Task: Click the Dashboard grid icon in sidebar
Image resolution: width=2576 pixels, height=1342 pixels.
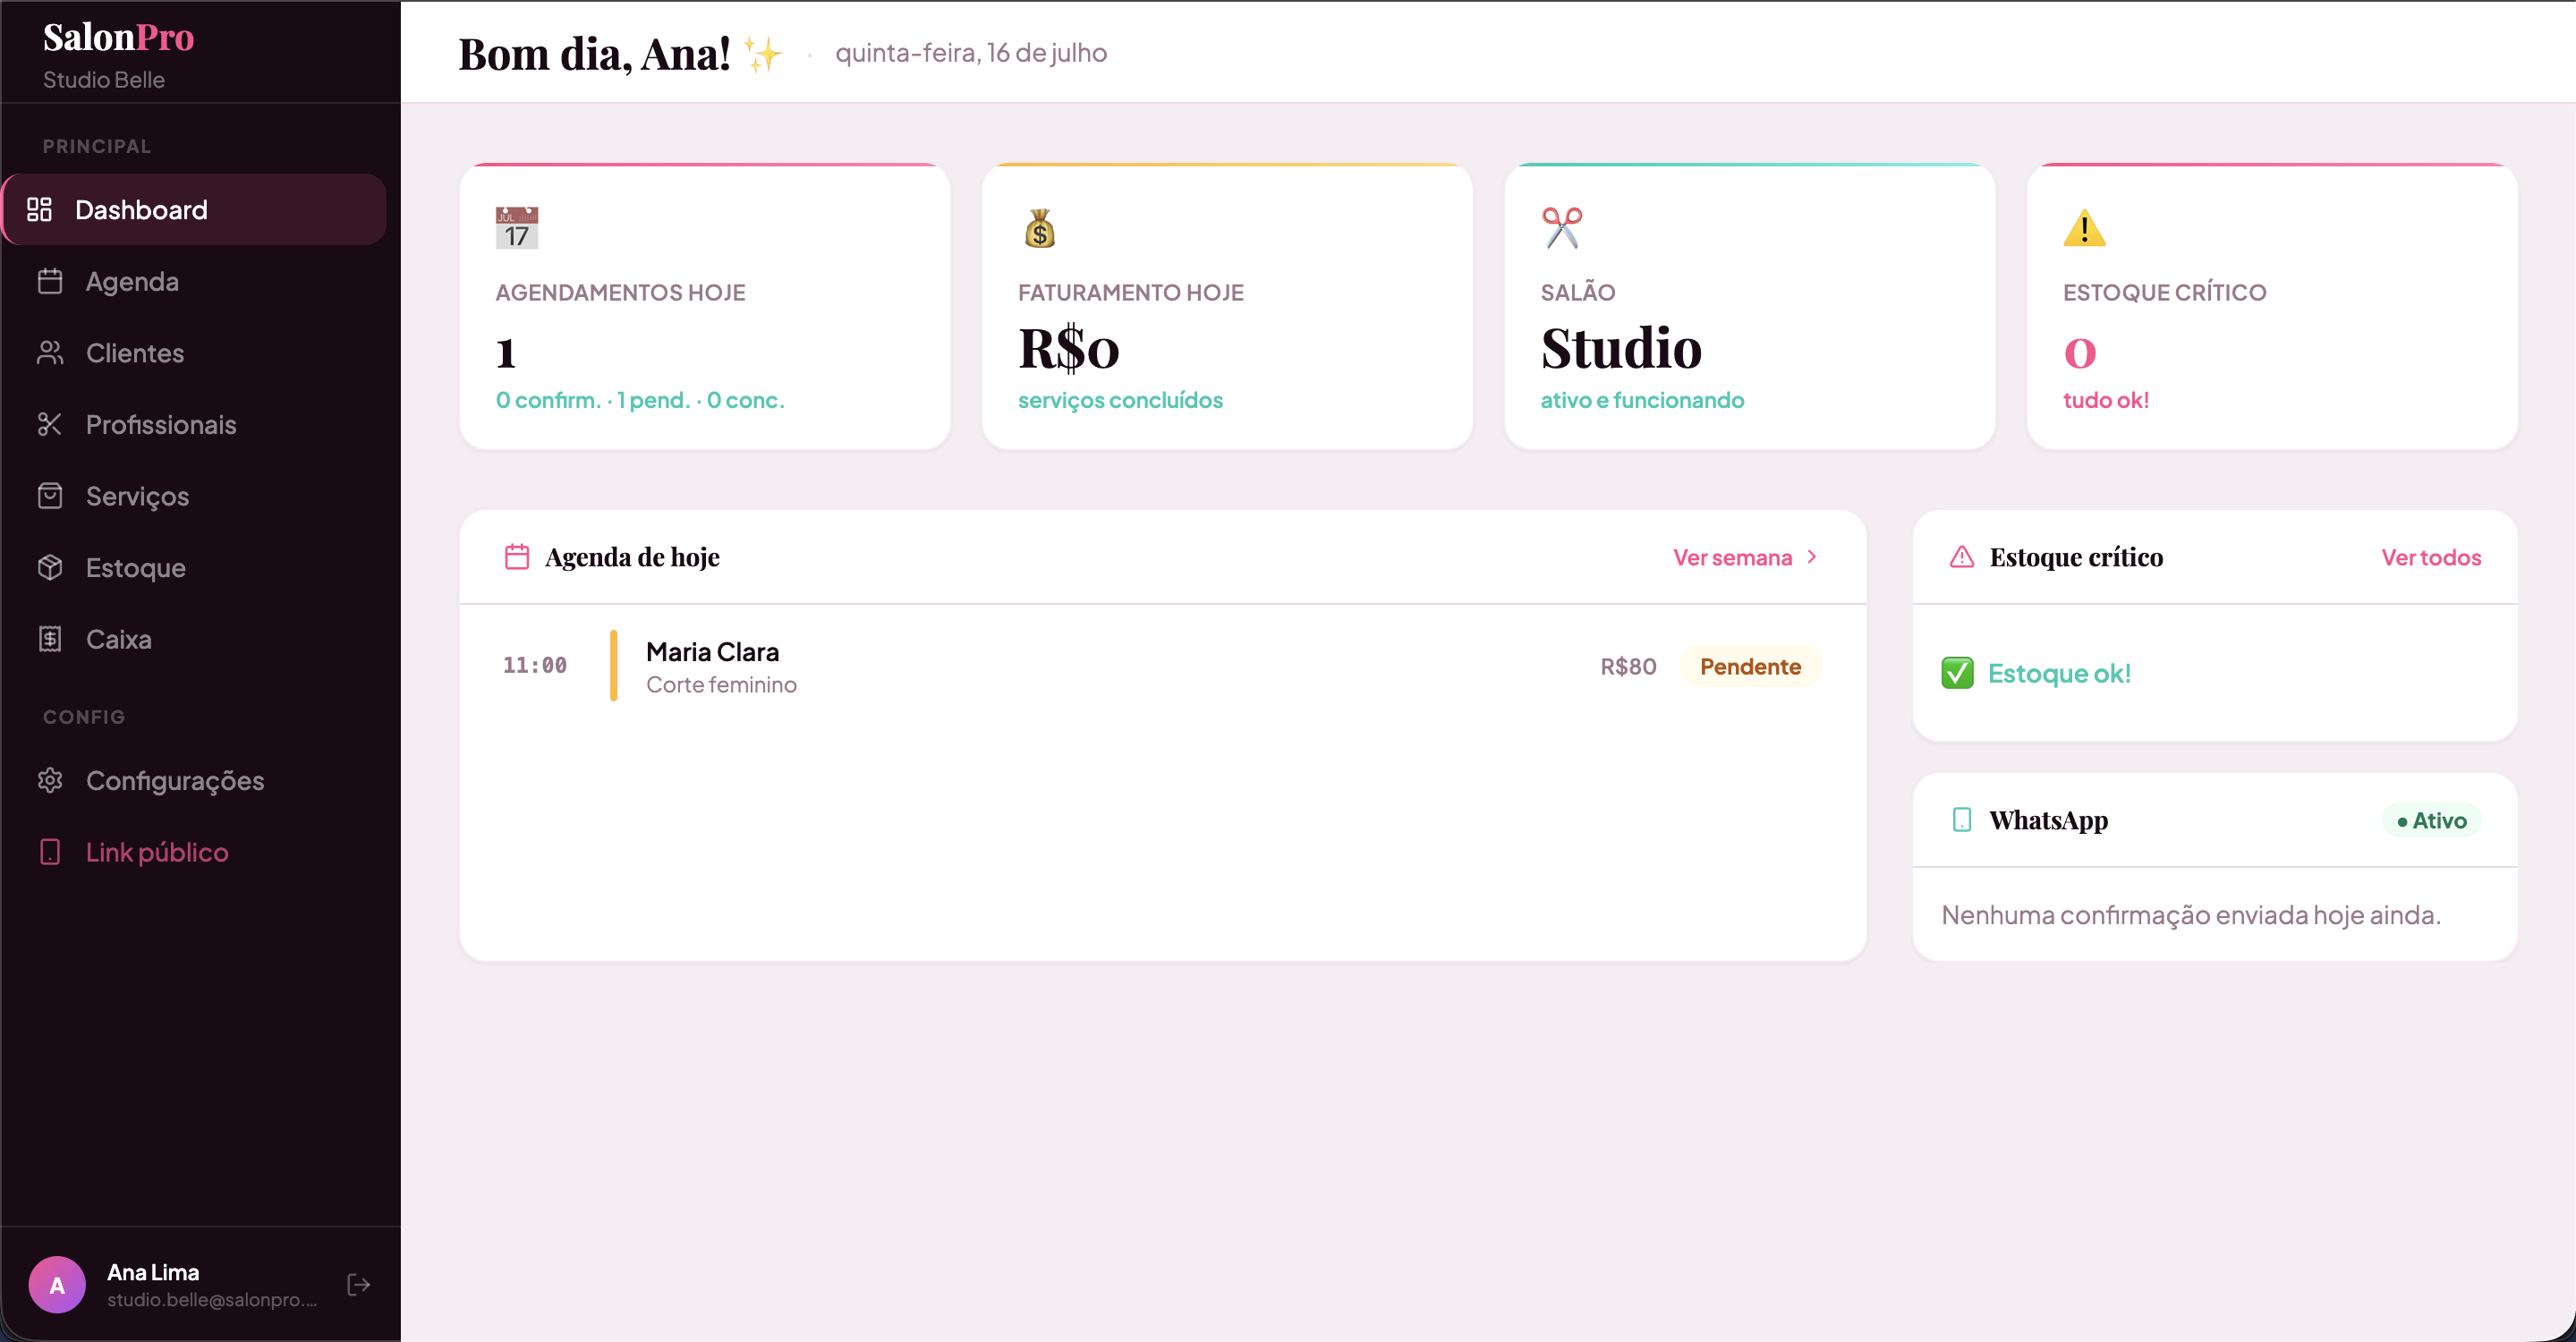Action: pyautogui.click(x=39, y=209)
